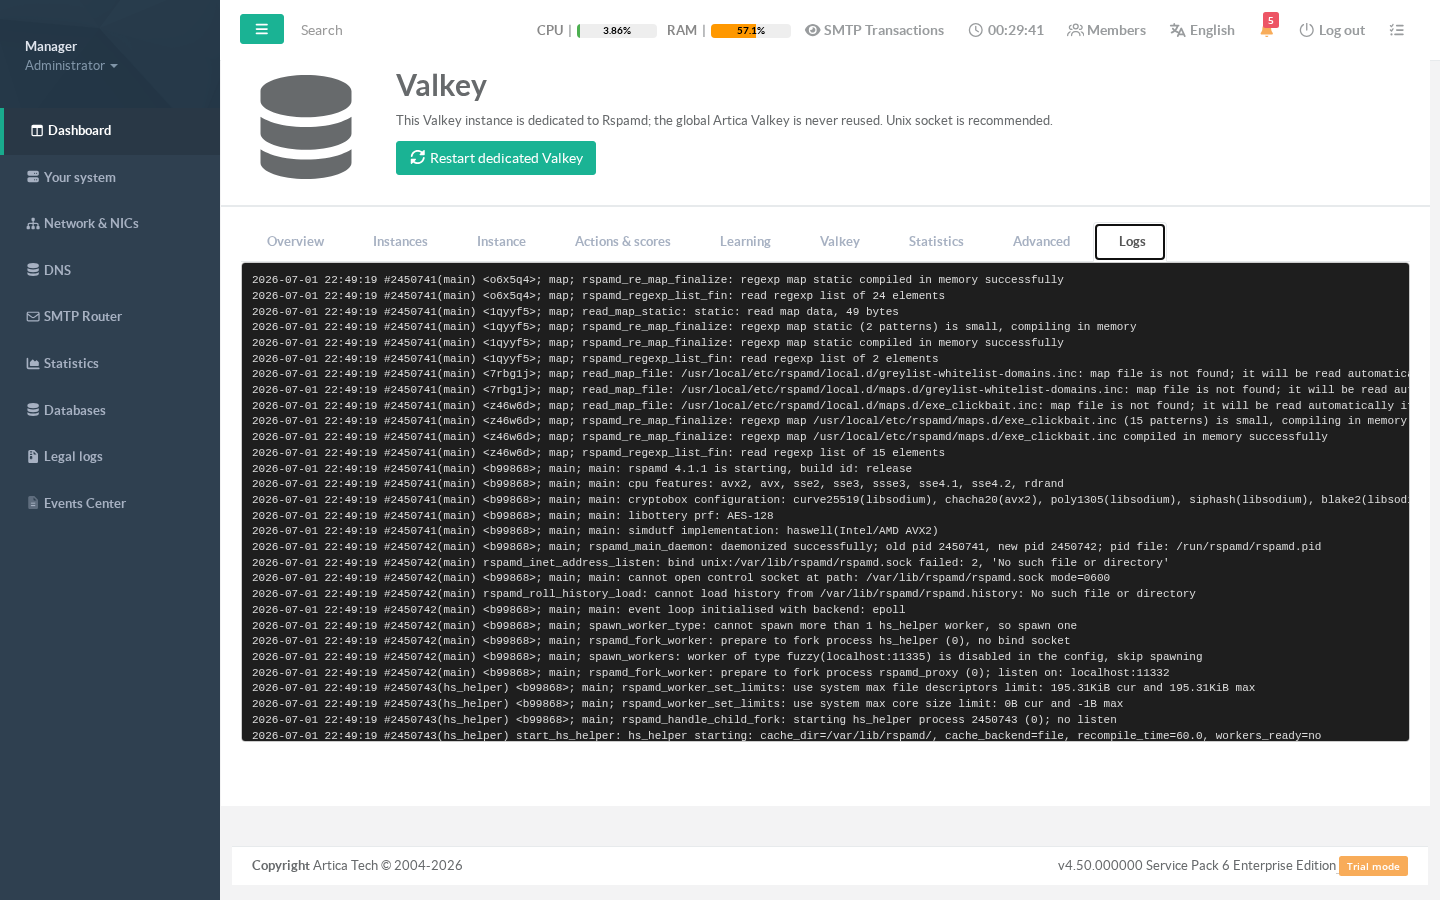The image size is (1440, 900).
Task: Toggle the sidebar hamburger menu button
Action: [x=262, y=29]
